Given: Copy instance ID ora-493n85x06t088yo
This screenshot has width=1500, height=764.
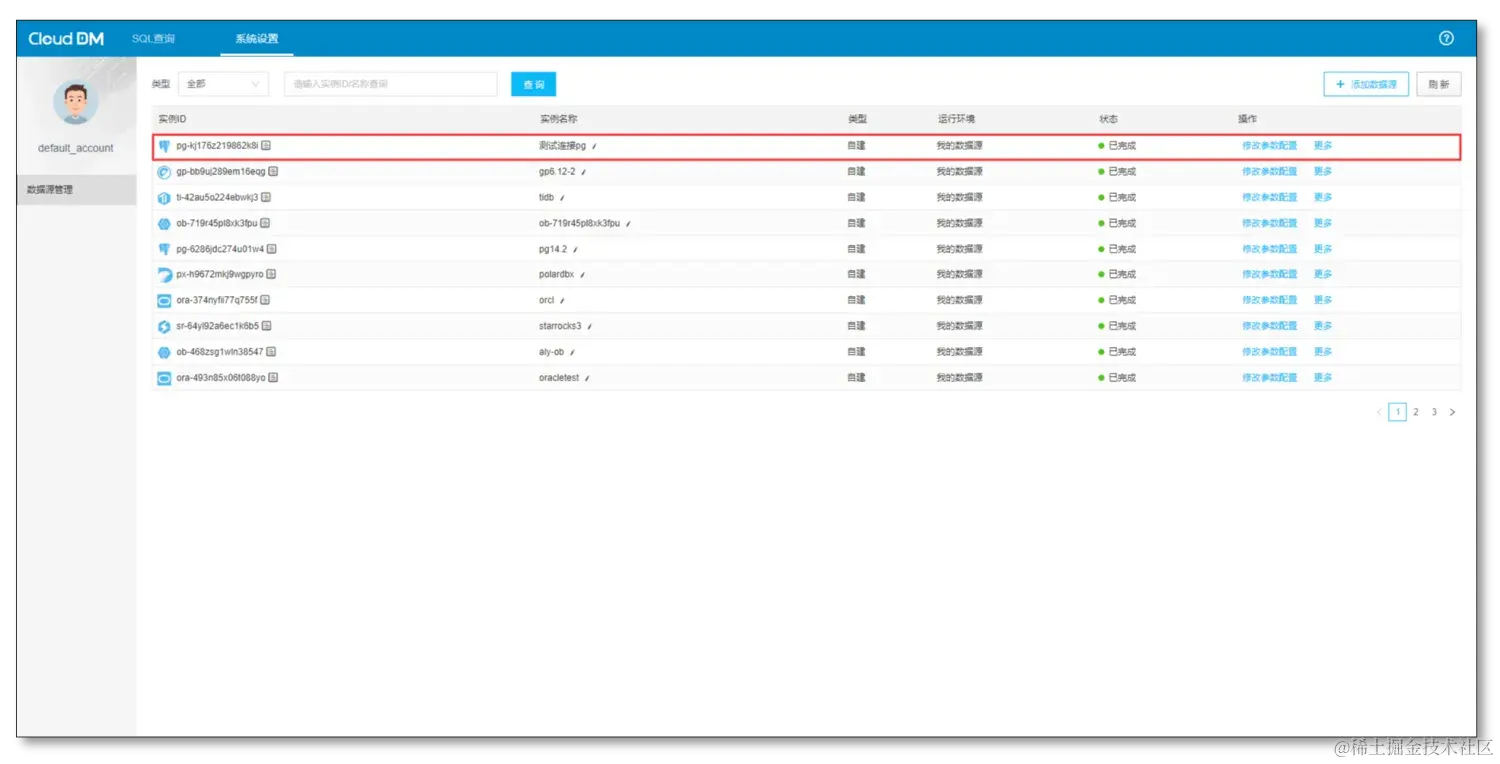Looking at the screenshot, I should (x=273, y=378).
